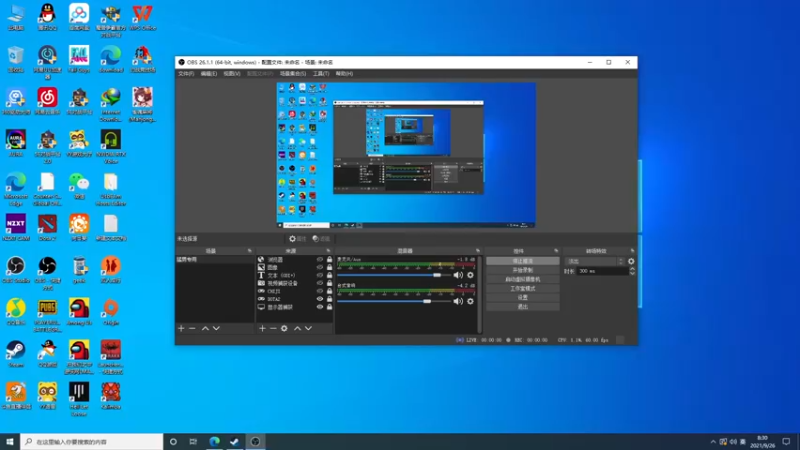
Task: Pop out the 混音器 dock panel
Action: coord(478,251)
